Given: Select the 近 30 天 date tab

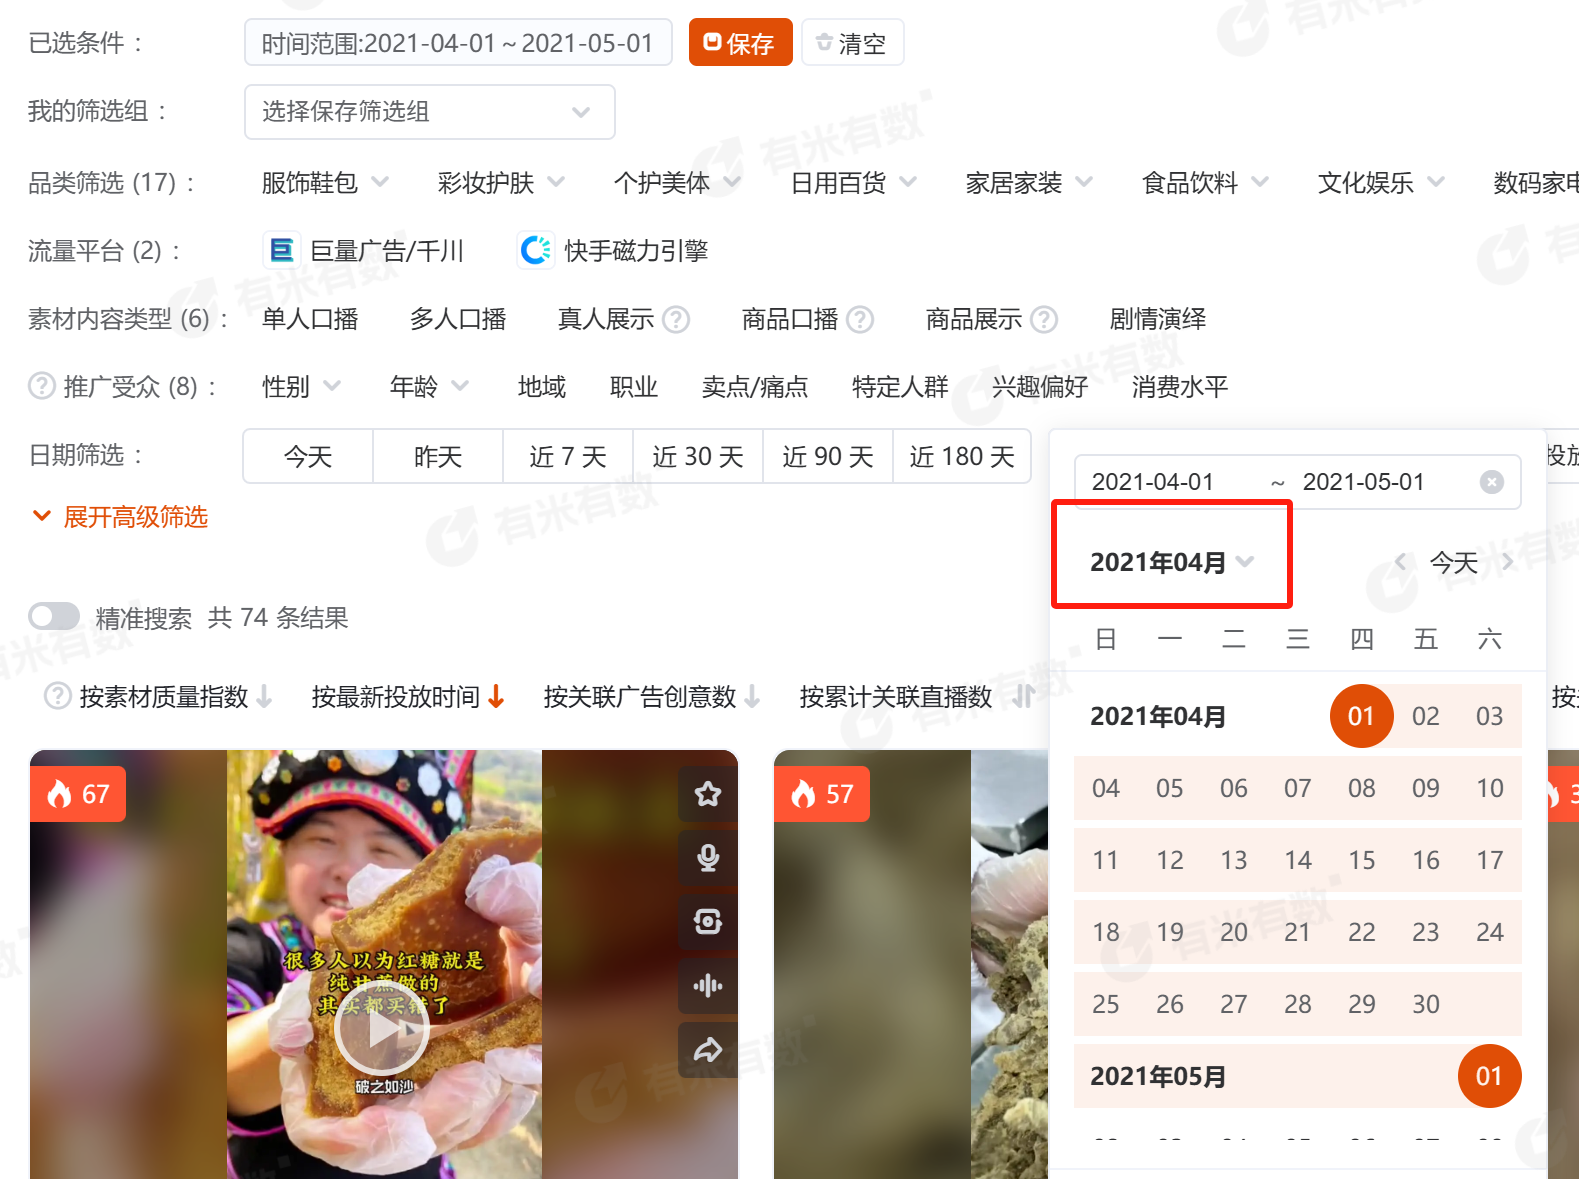Looking at the screenshot, I should pos(697,457).
